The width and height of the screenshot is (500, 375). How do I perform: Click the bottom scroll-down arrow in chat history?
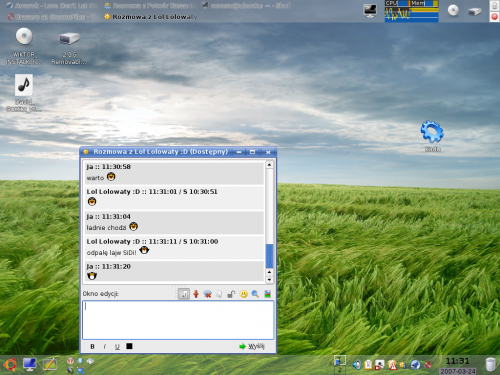click(x=269, y=280)
